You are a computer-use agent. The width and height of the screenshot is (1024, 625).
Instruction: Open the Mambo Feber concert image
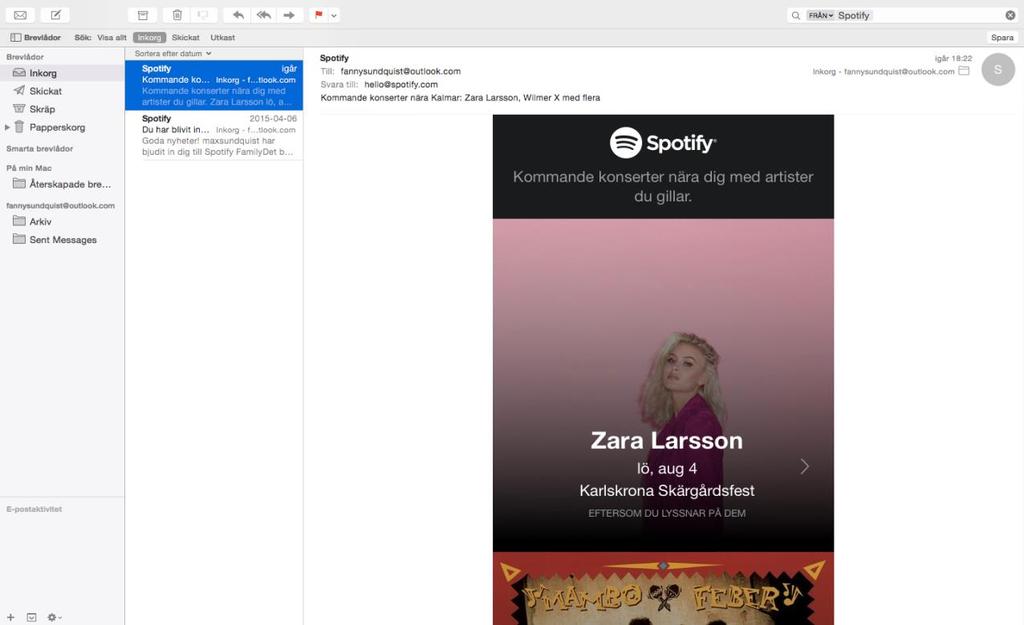point(663,588)
